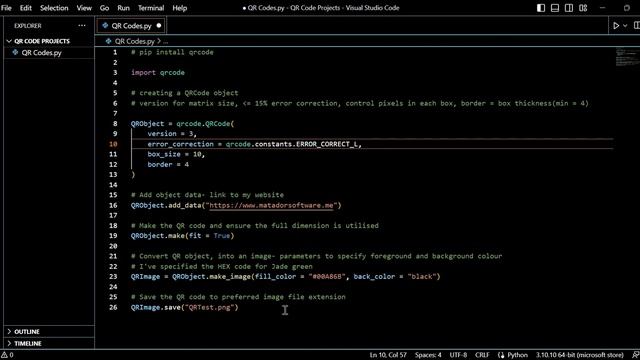The image size is (640, 360).
Task: Select QR Codes.py in the Explorer tree
Action: [x=41, y=53]
